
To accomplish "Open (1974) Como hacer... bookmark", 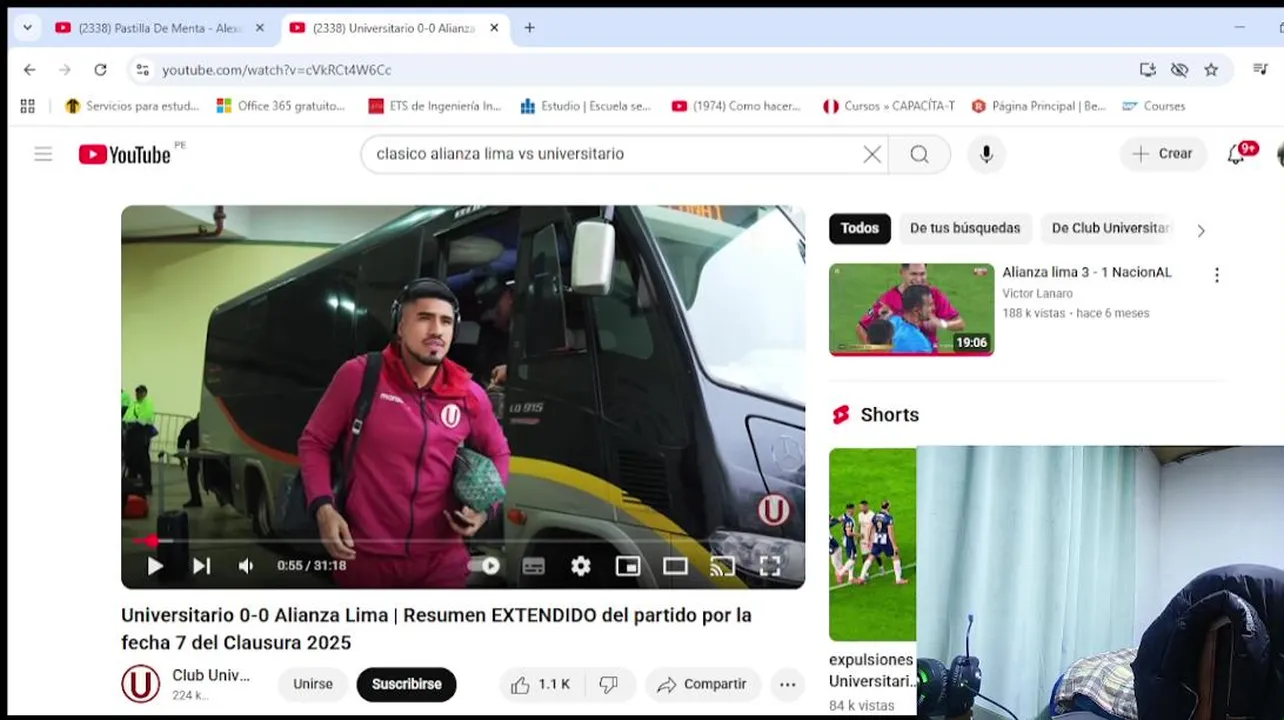I will [736, 106].
